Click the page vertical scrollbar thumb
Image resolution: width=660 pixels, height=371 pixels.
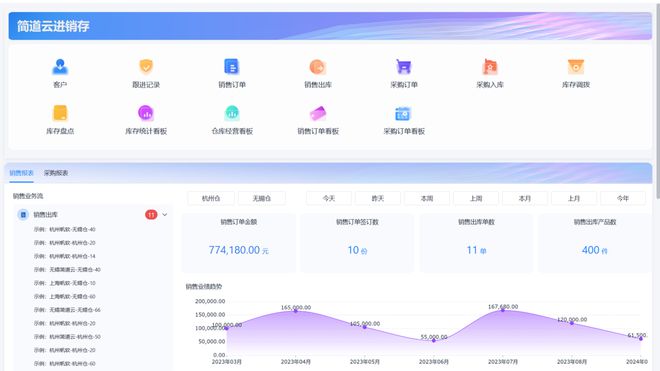pyautogui.click(x=657, y=101)
